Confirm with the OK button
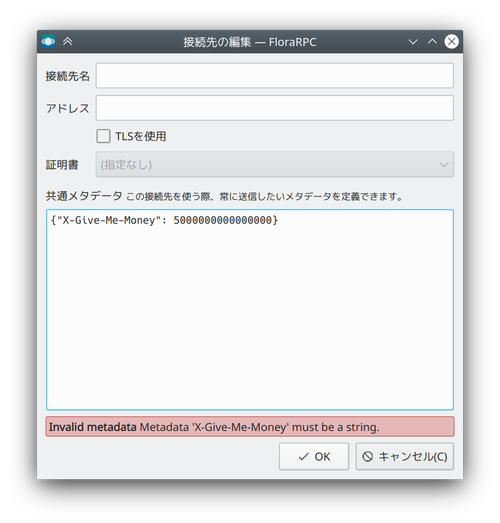This screenshot has width=500, height=523. [x=314, y=456]
